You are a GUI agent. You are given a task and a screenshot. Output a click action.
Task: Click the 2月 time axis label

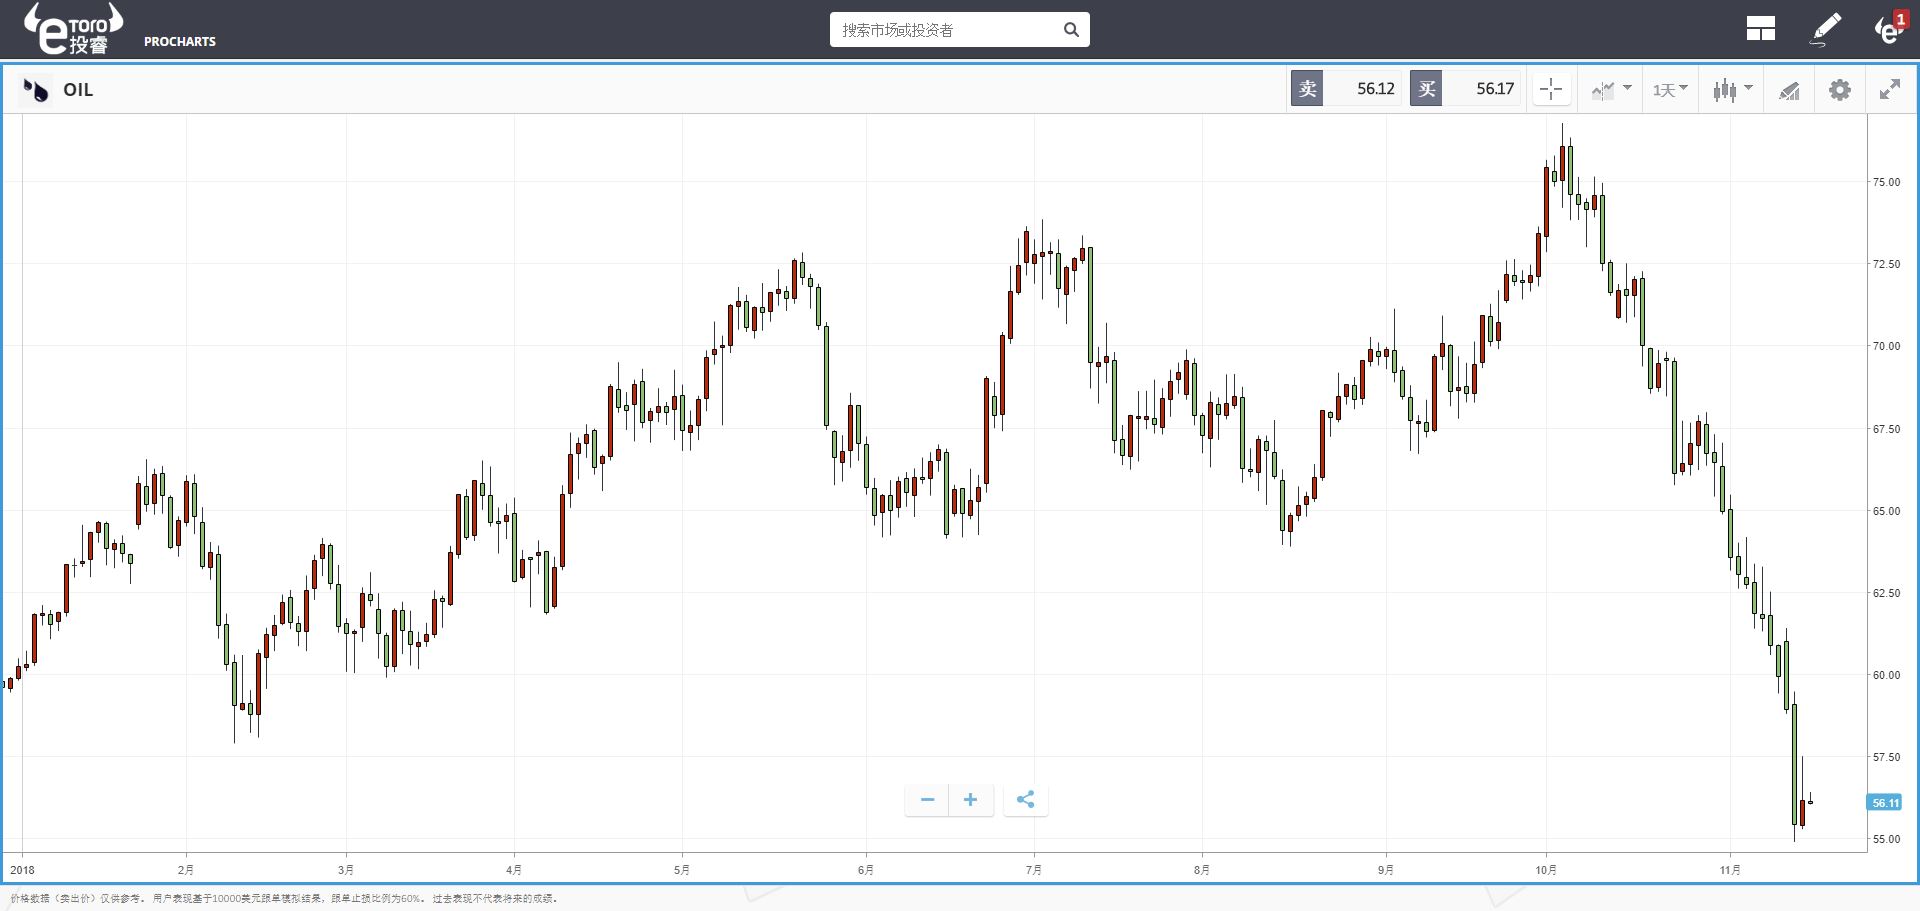(x=186, y=870)
